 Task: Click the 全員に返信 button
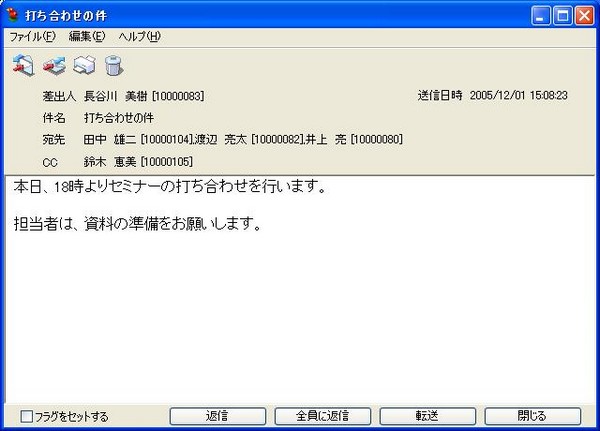[x=323, y=416]
